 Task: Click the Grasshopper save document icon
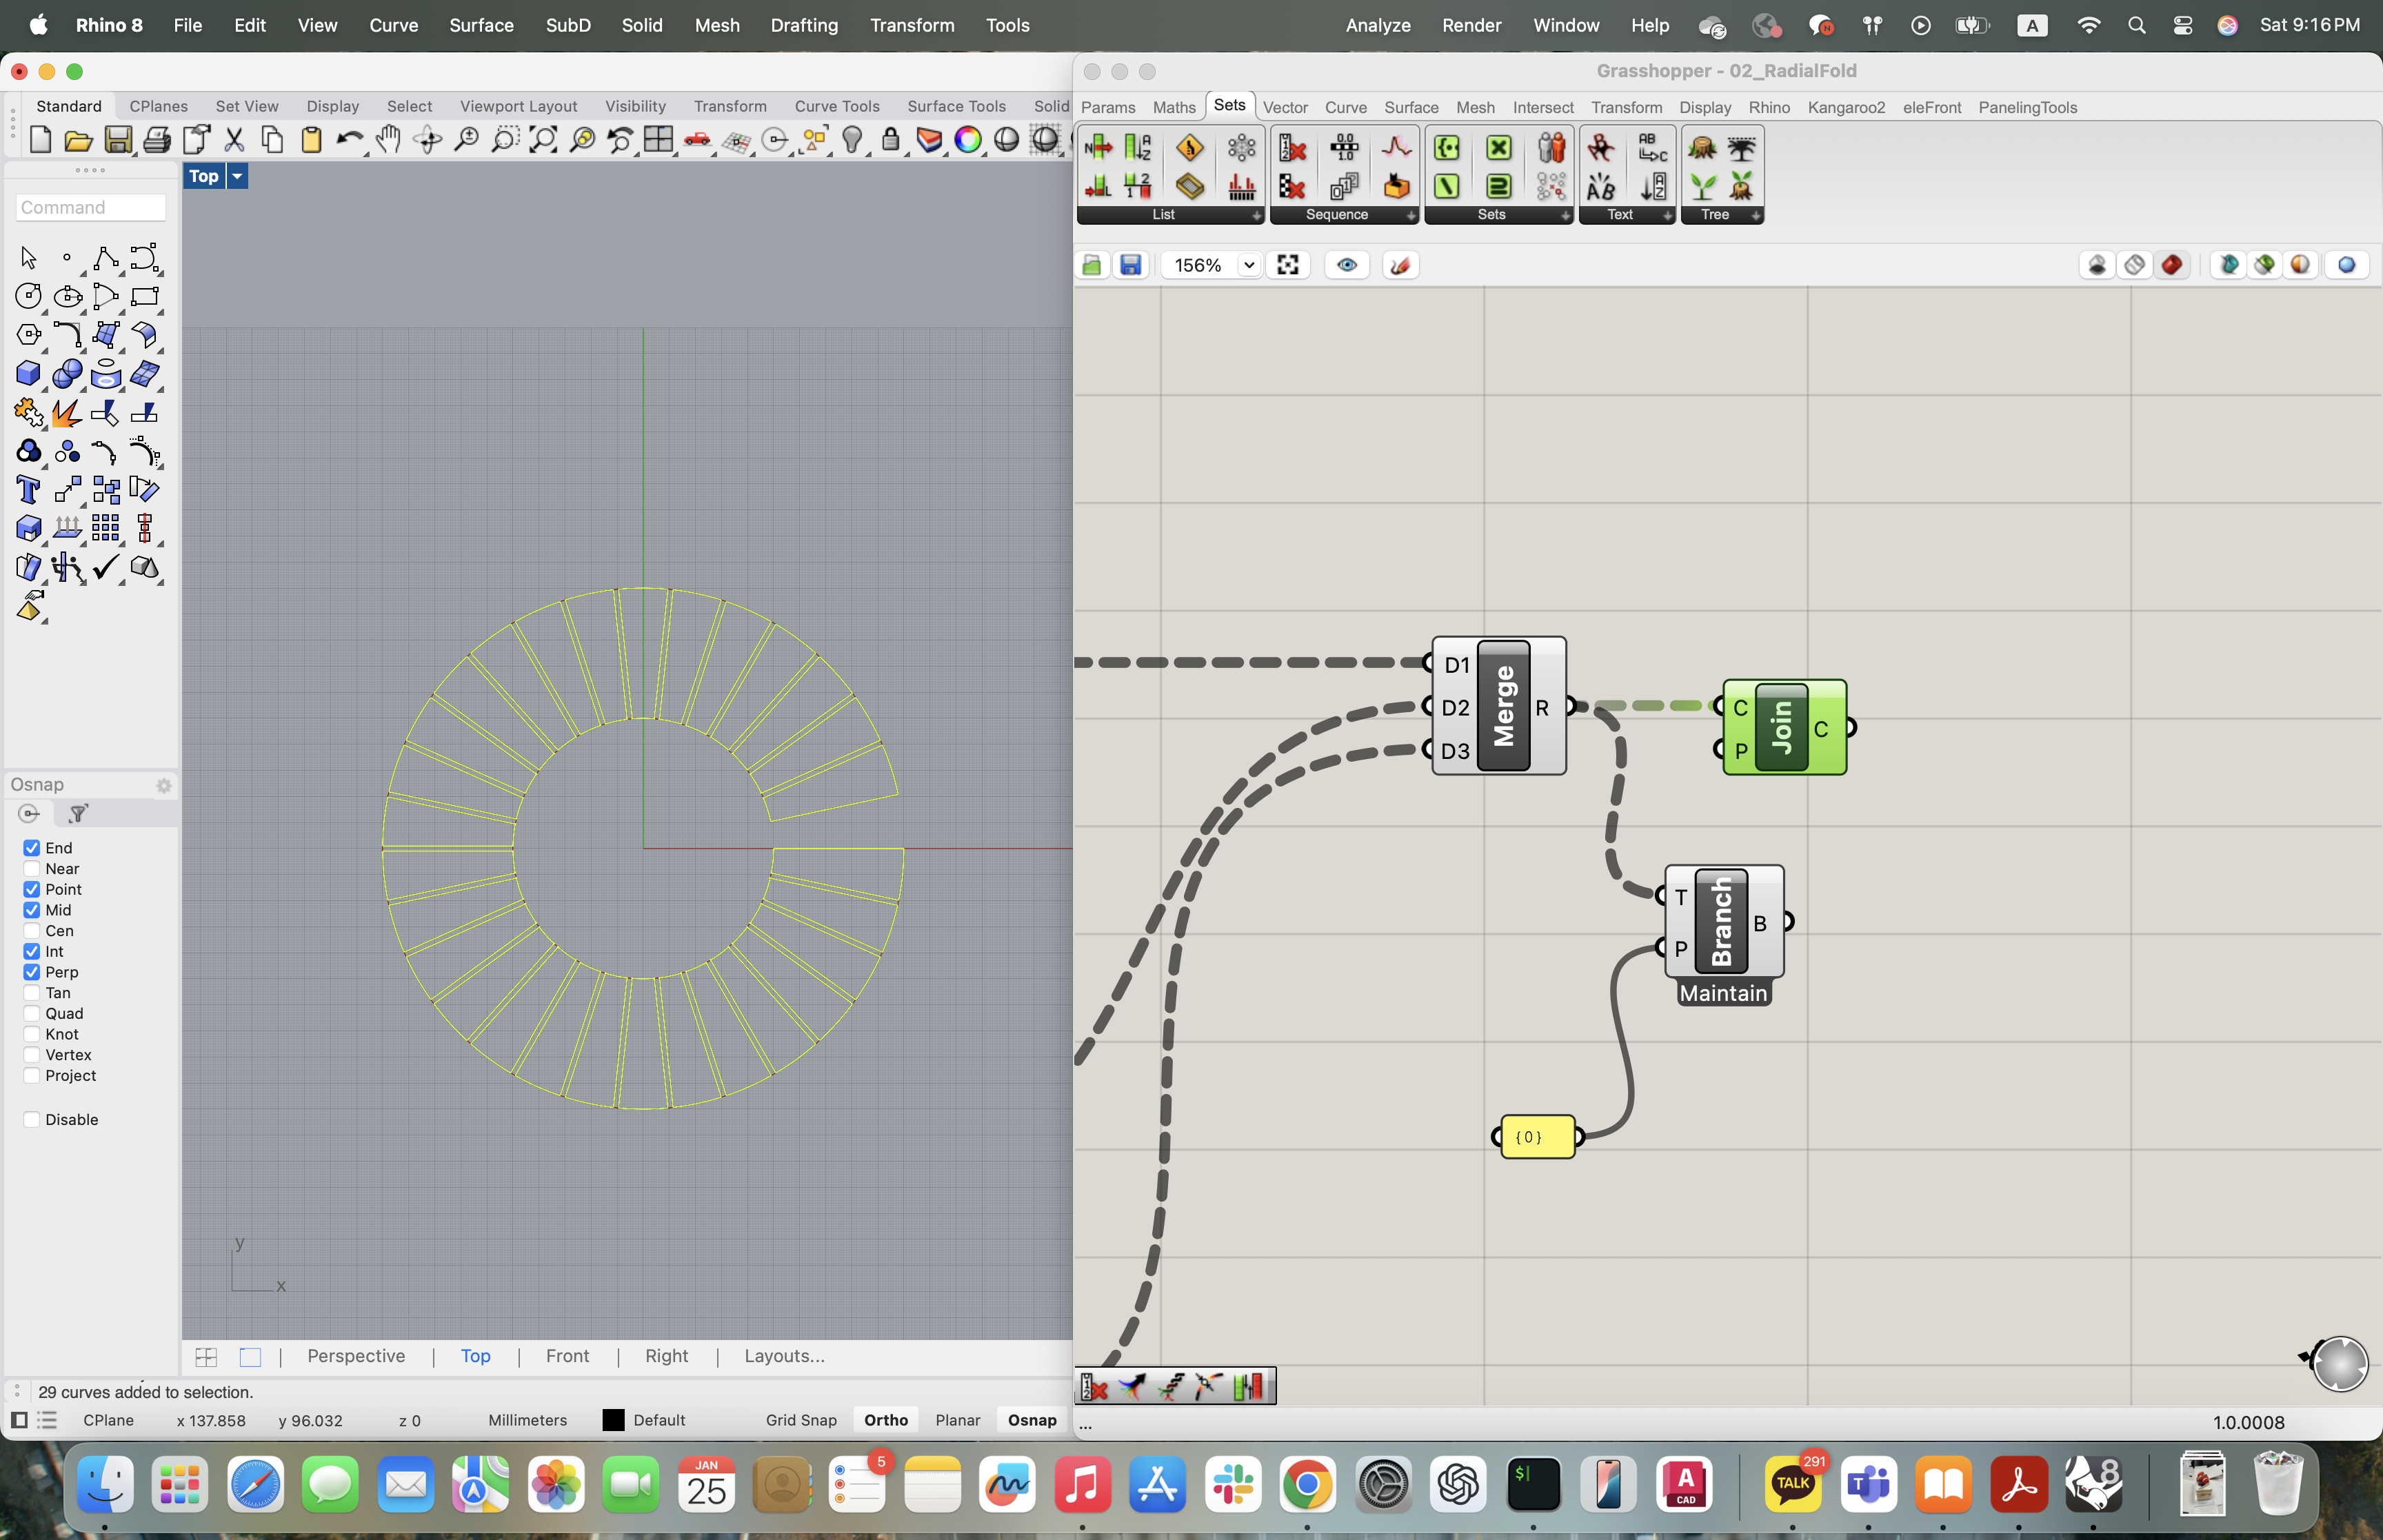[1130, 265]
